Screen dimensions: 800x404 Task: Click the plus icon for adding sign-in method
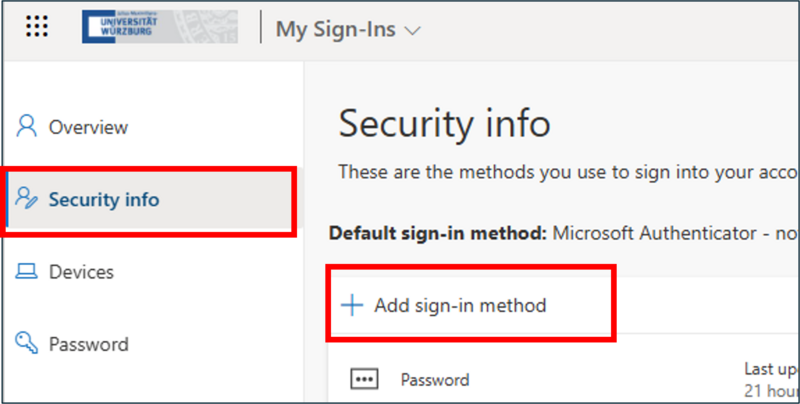[x=352, y=305]
